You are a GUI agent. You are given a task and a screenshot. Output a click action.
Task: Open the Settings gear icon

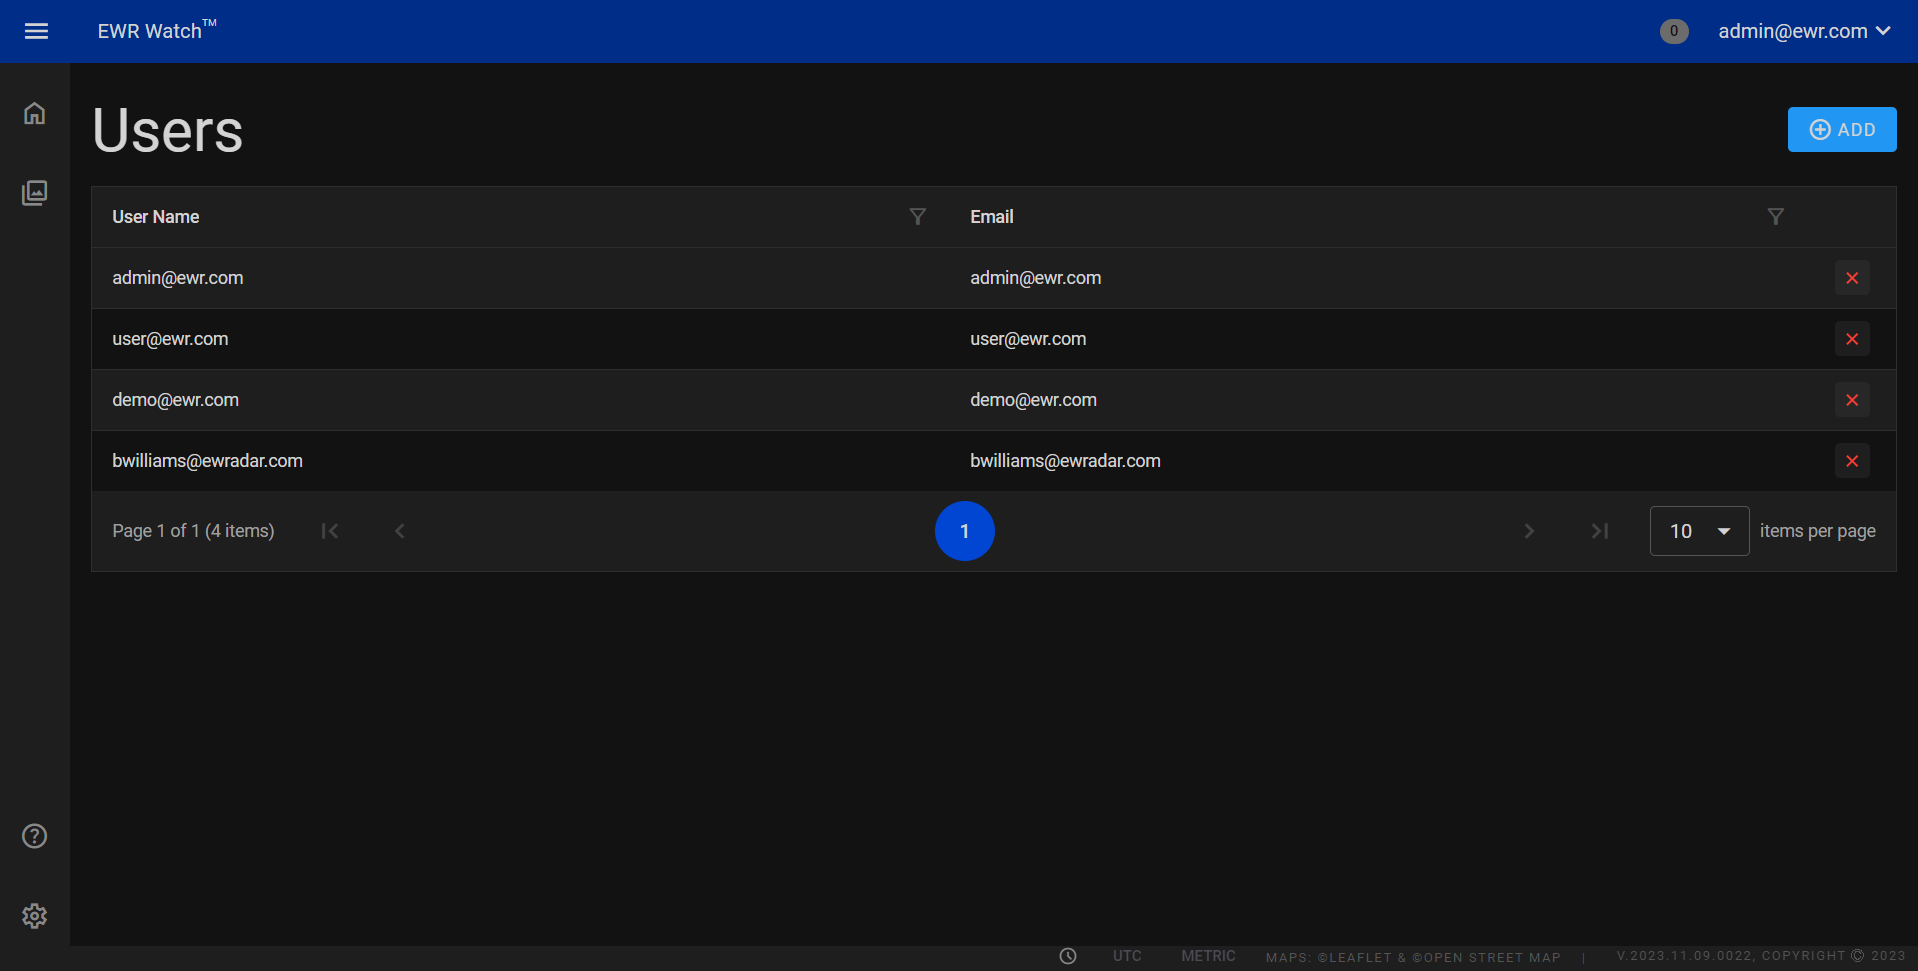[35, 916]
